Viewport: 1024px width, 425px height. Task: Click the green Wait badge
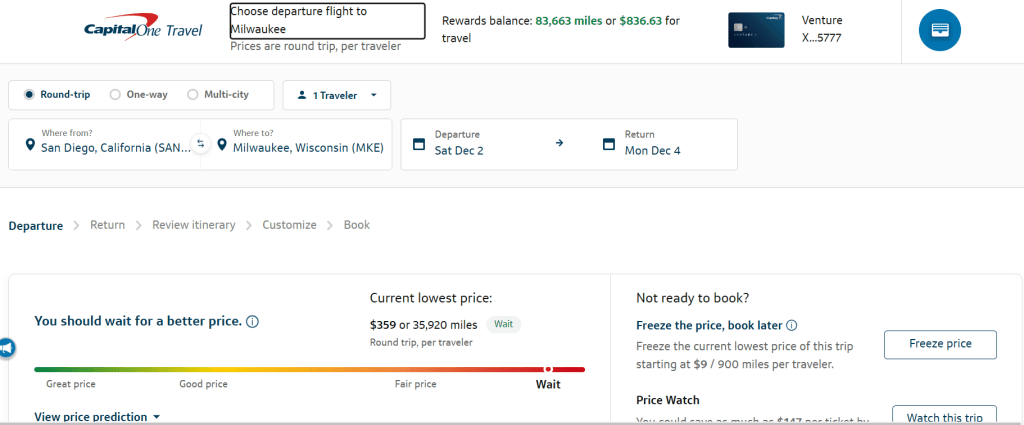click(504, 324)
